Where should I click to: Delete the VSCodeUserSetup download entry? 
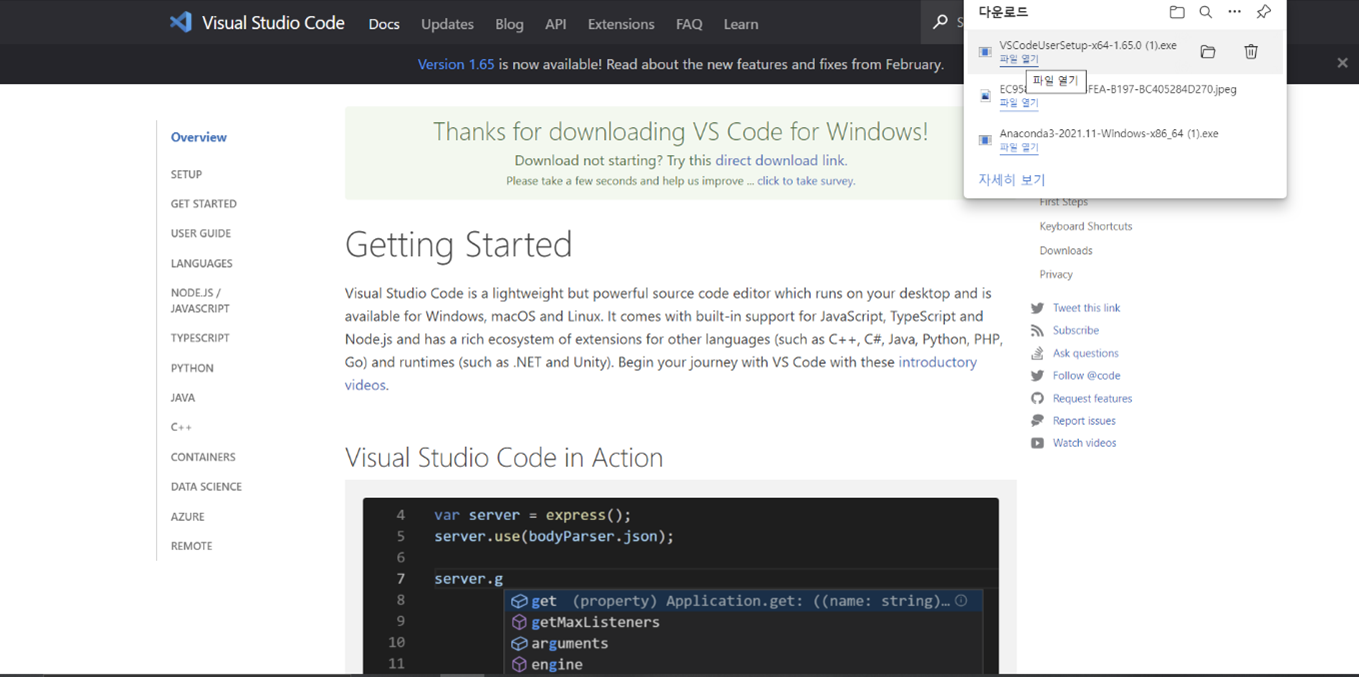point(1251,52)
